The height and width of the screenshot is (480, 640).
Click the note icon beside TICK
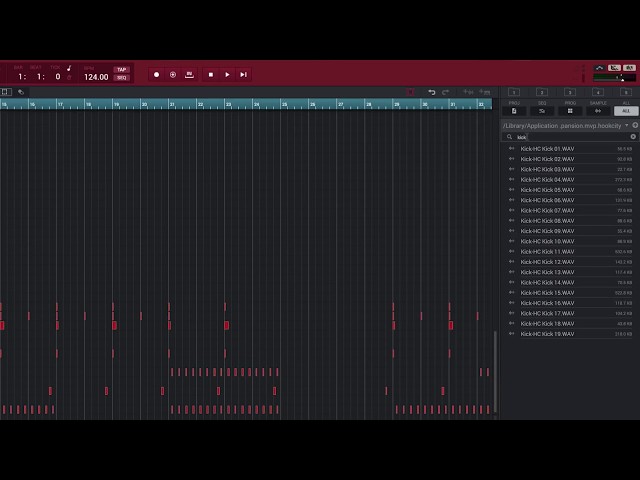[69, 68]
